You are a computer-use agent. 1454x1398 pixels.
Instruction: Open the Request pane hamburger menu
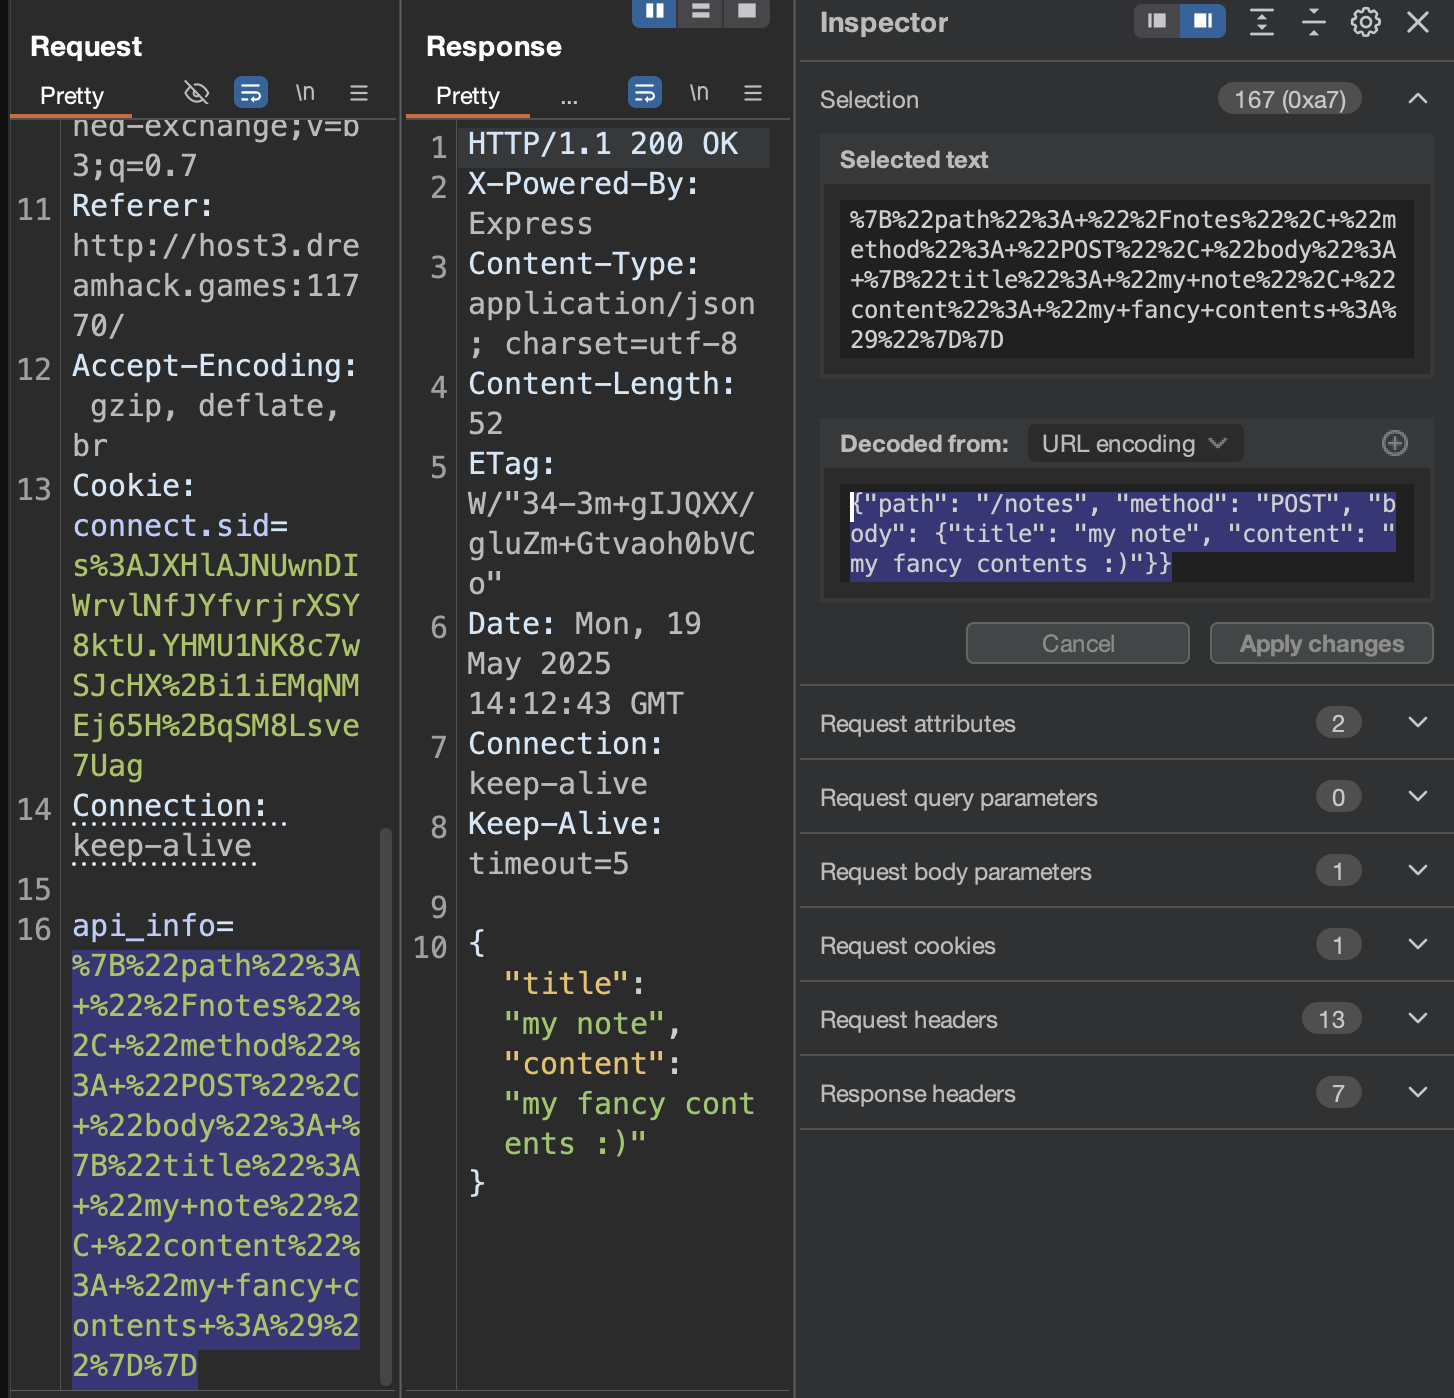pyautogui.click(x=359, y=93)
